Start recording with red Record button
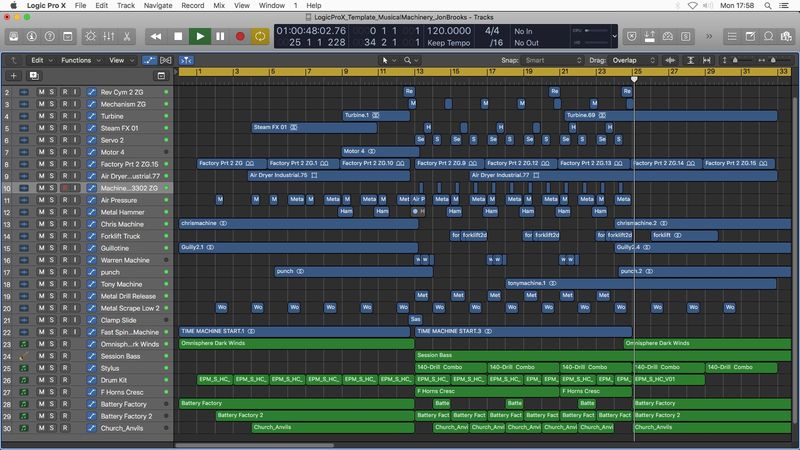The height and width of the screenshot is (450, 800). [x=240, y=36]
